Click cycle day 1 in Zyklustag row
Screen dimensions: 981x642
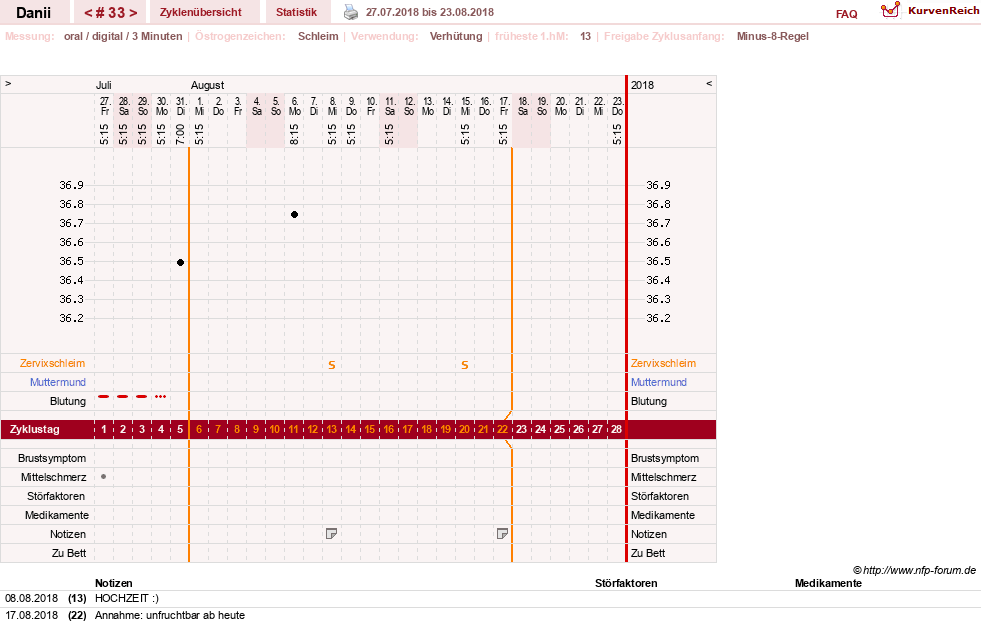pyautogui.click(x=104, y=429)
